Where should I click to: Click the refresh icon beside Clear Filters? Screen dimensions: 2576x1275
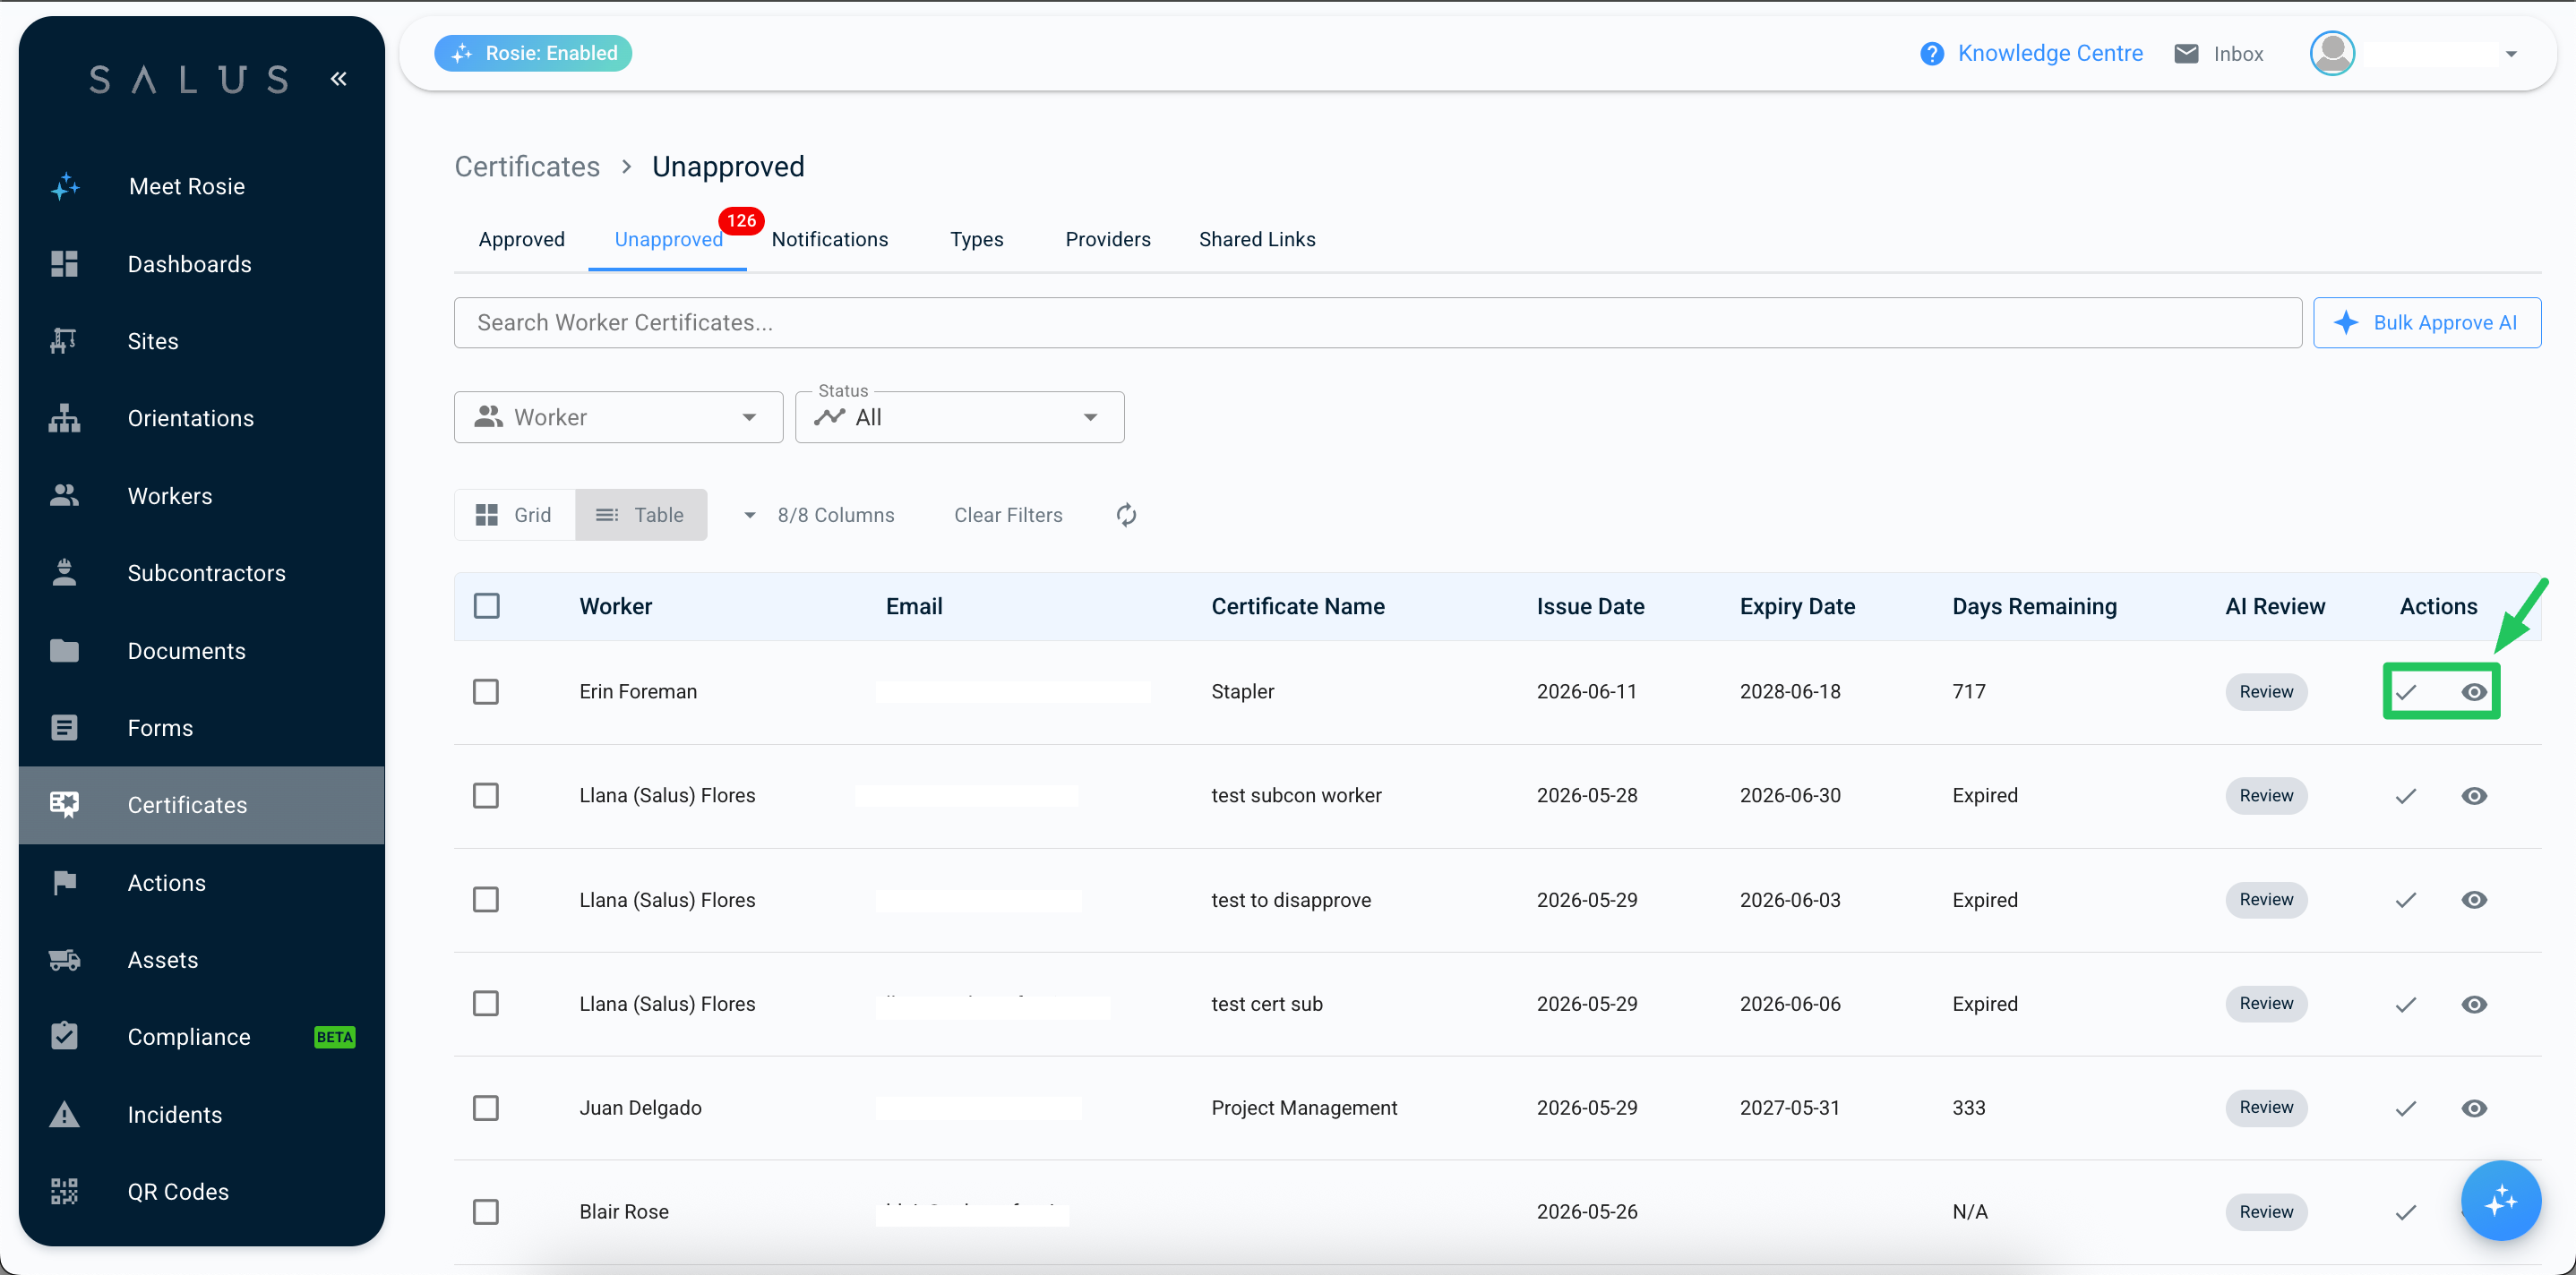[1126, 515]
